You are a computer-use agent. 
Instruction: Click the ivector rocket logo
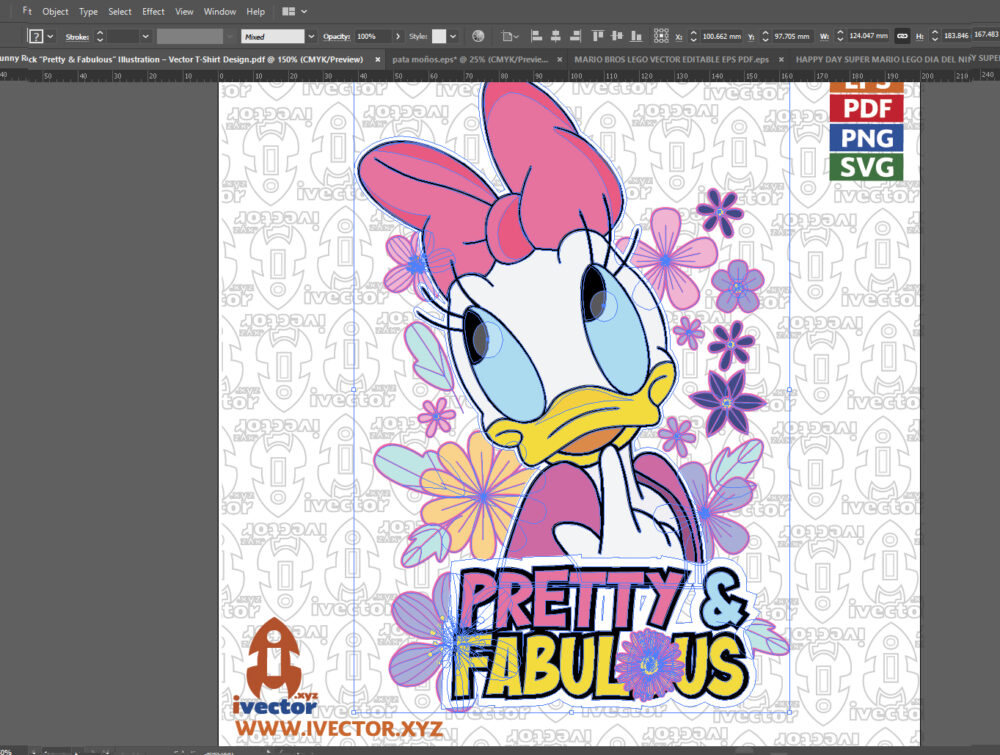point(275,666)
